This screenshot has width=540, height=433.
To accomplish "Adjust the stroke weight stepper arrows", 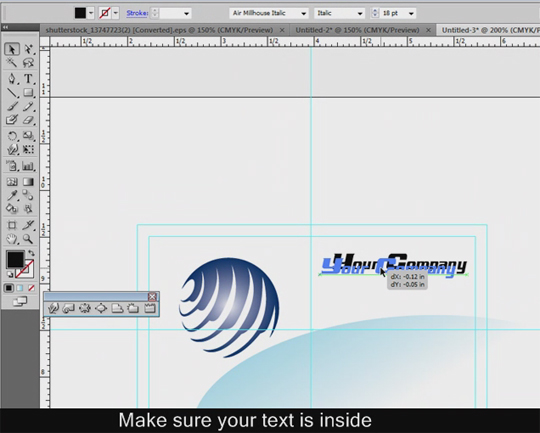I will pyautogui.click(x=155, y=13).
